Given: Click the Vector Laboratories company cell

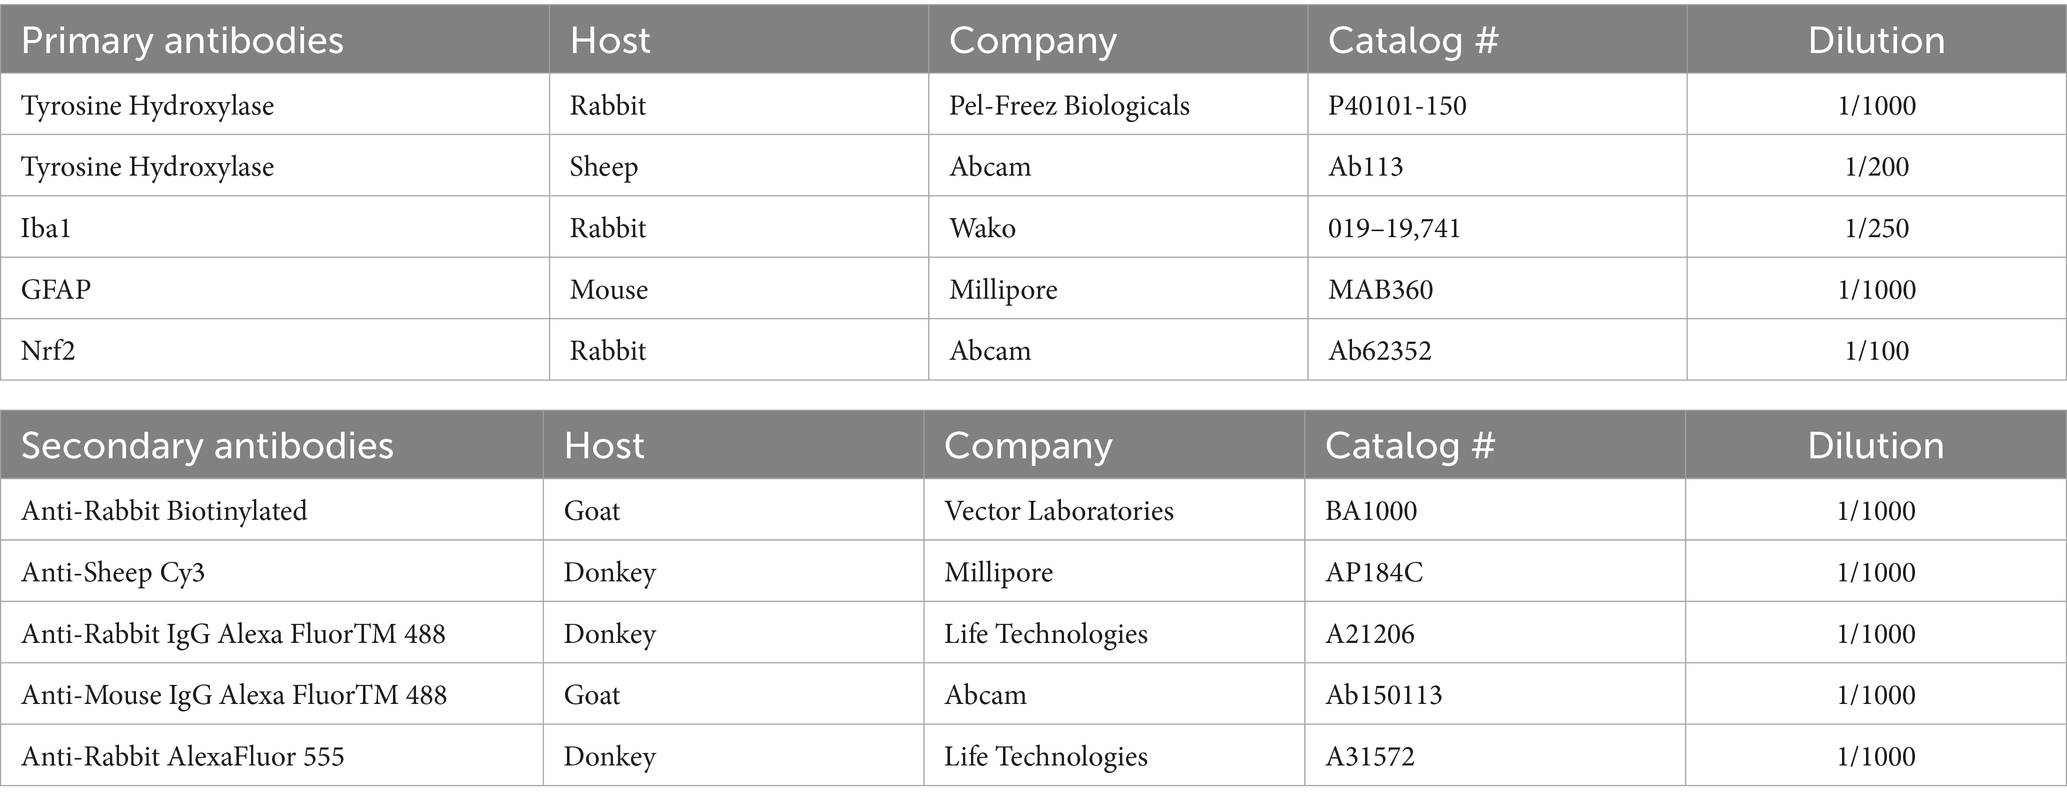Looking at the screenshot, I should (x=1058, y=511).
